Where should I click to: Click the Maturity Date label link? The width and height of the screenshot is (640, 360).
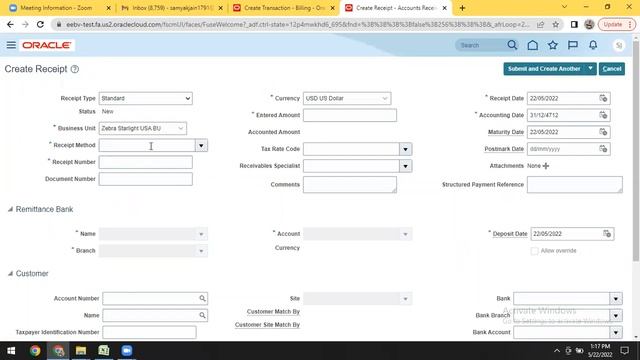pos(506,132)
